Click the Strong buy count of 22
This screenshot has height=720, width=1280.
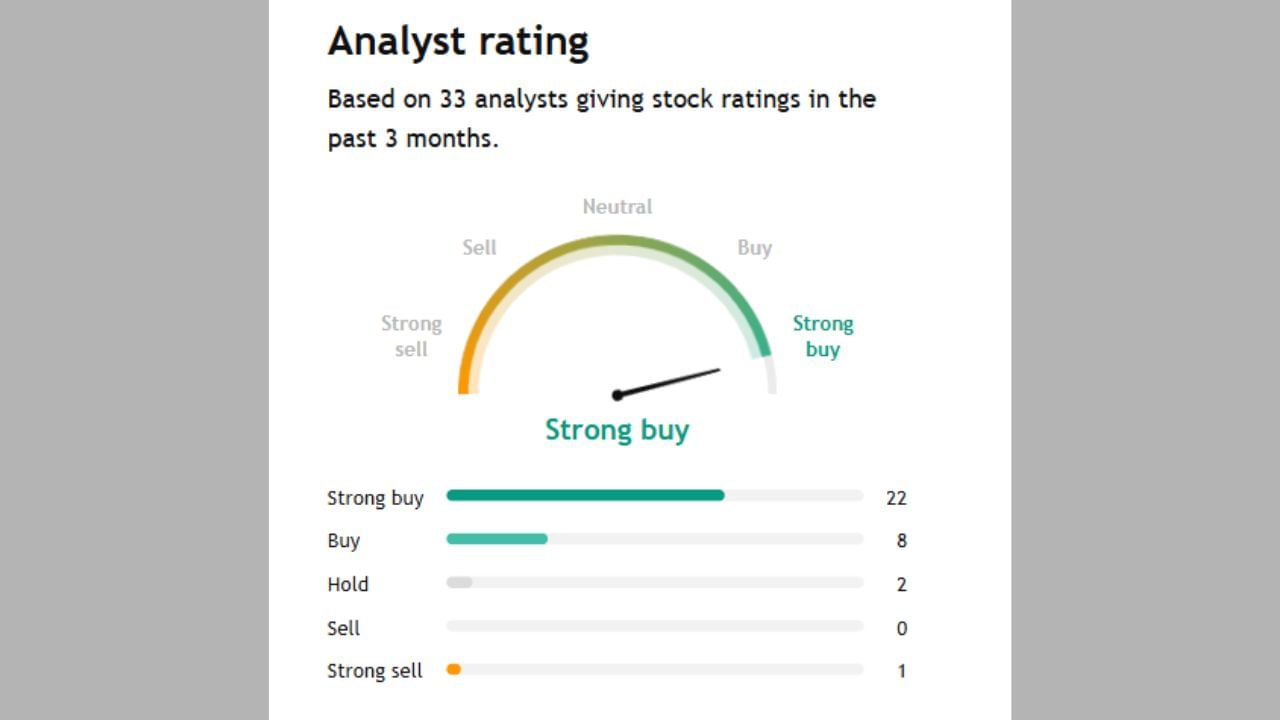[896, 498]
